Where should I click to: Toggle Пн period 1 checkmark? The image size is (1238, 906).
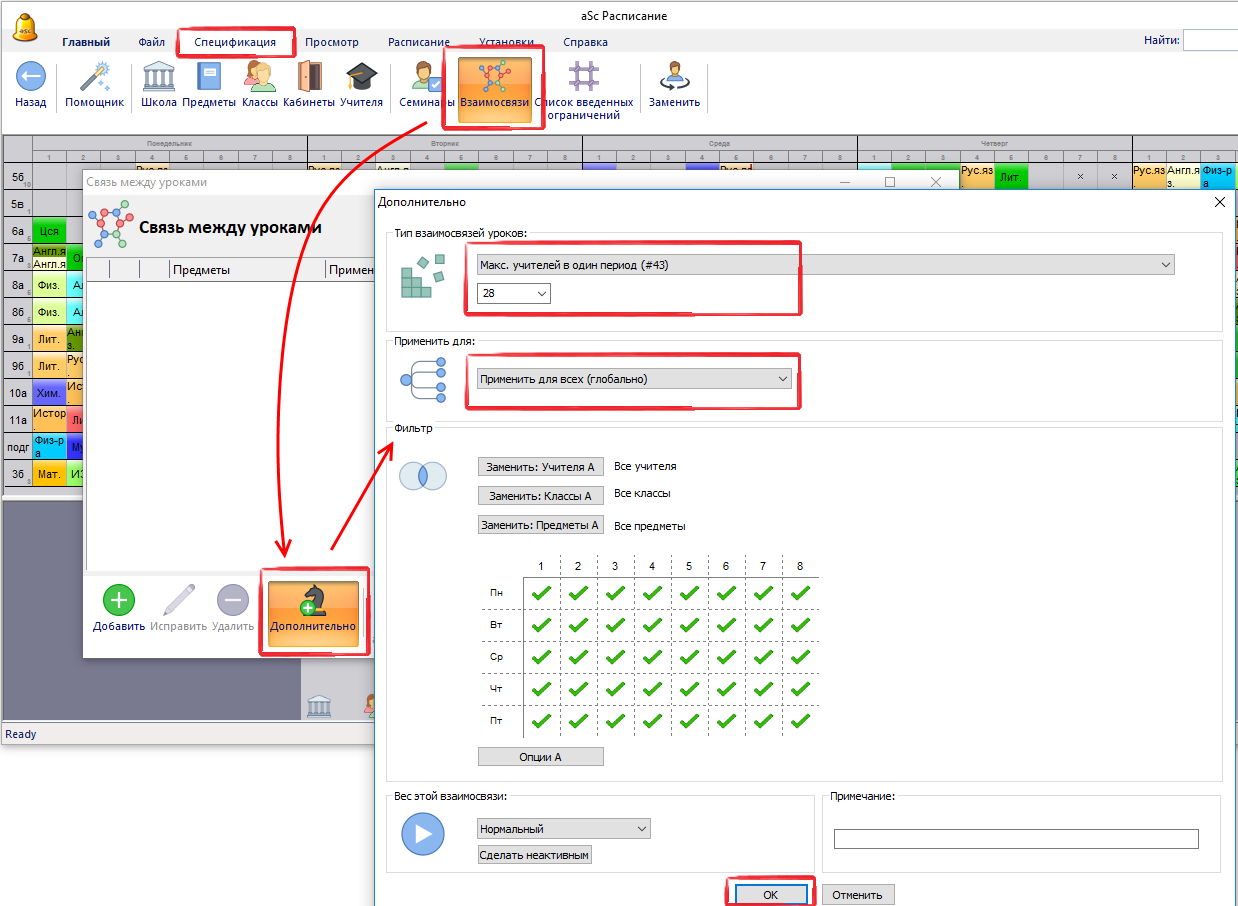tap(541, 593)
